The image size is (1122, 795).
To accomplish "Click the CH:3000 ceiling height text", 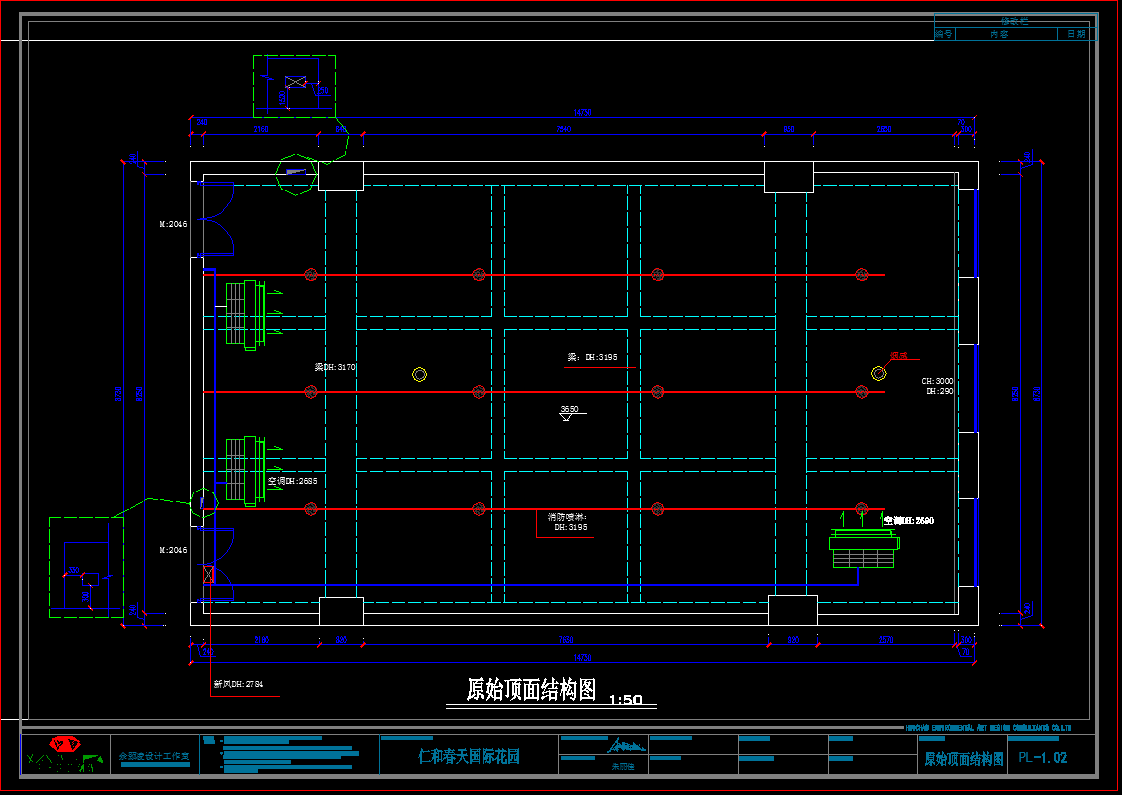I will 937,381.
